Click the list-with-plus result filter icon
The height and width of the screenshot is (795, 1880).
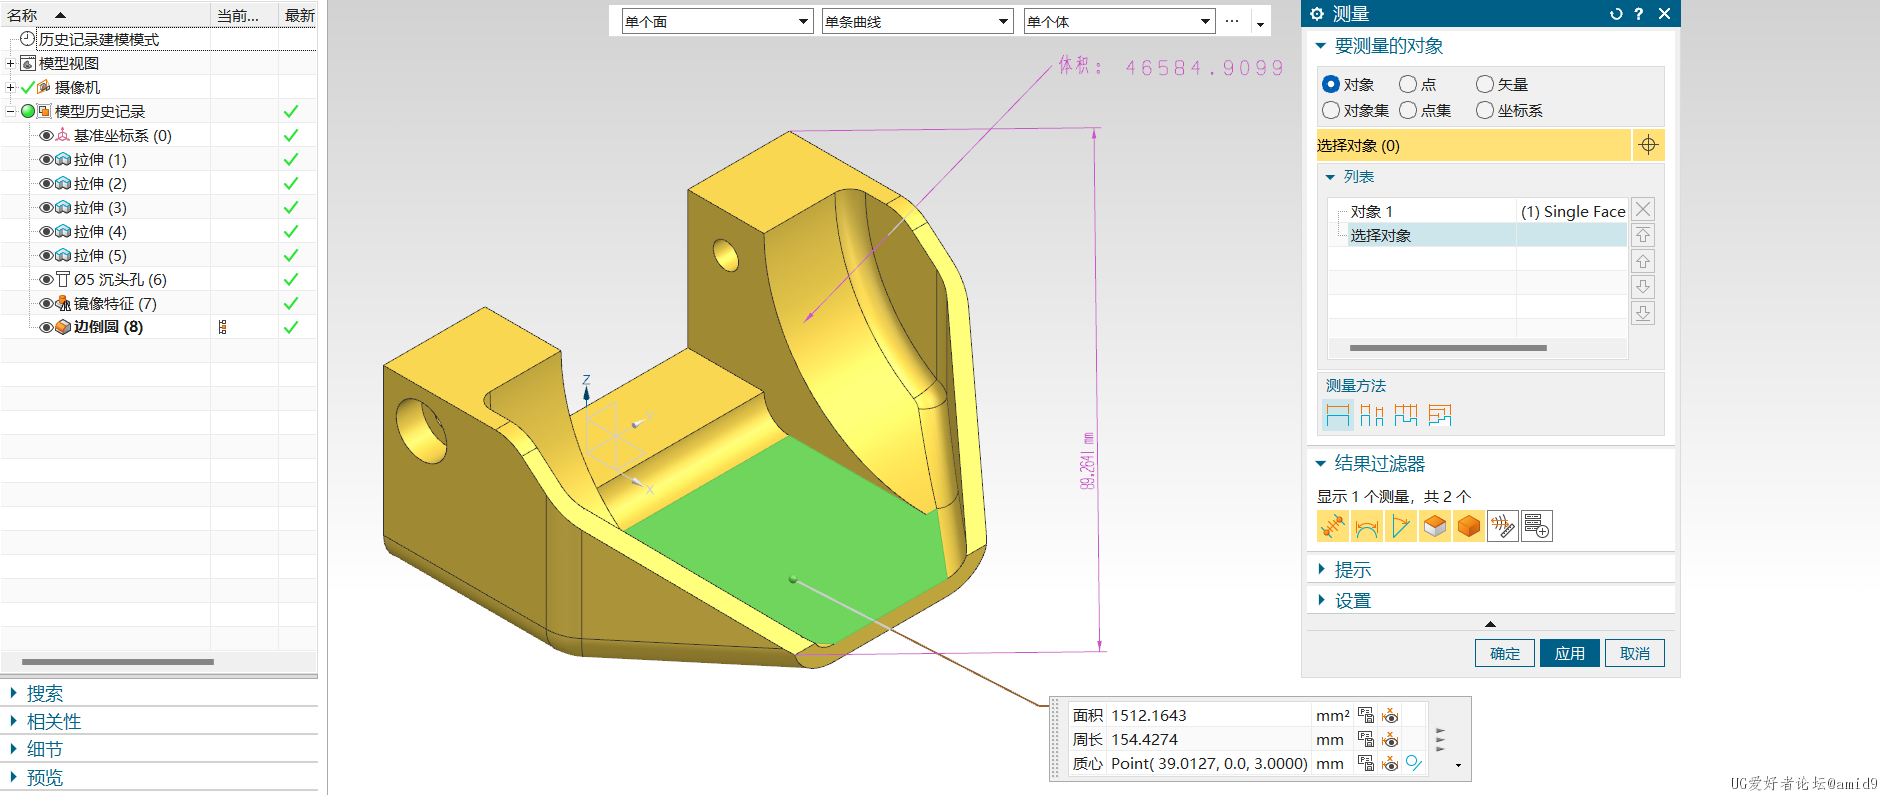(1537, 526)
